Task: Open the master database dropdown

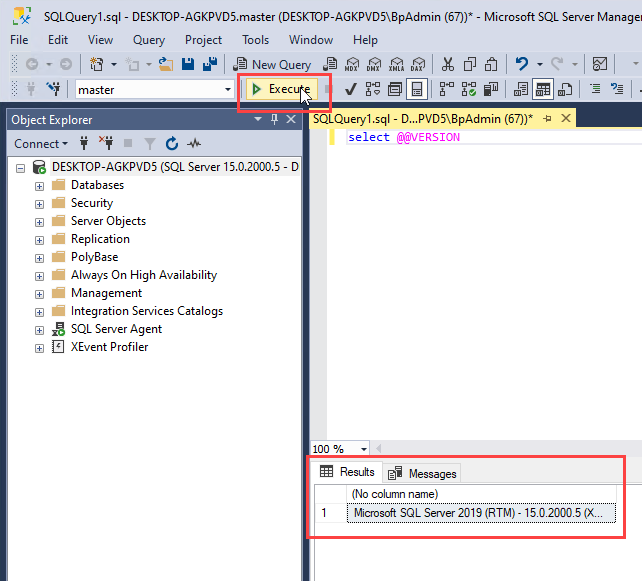Action: click(228, 89)
